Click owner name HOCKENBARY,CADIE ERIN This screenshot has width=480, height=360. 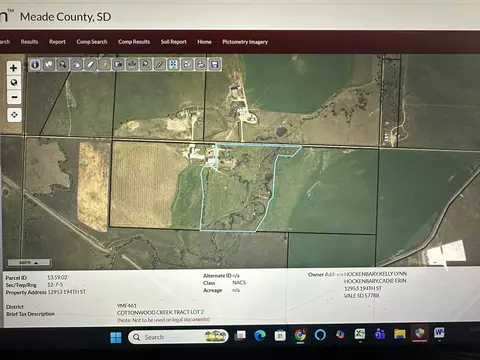point(375,281)
